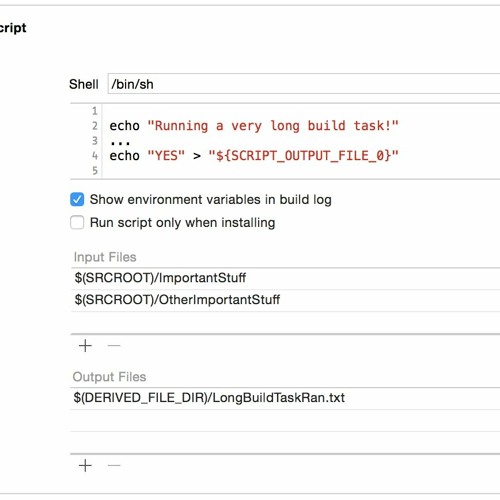Select the $(SRCROOT)/OtherImportantStuff input file row
The width and height of the screenshot is (500, 500).
285,300
